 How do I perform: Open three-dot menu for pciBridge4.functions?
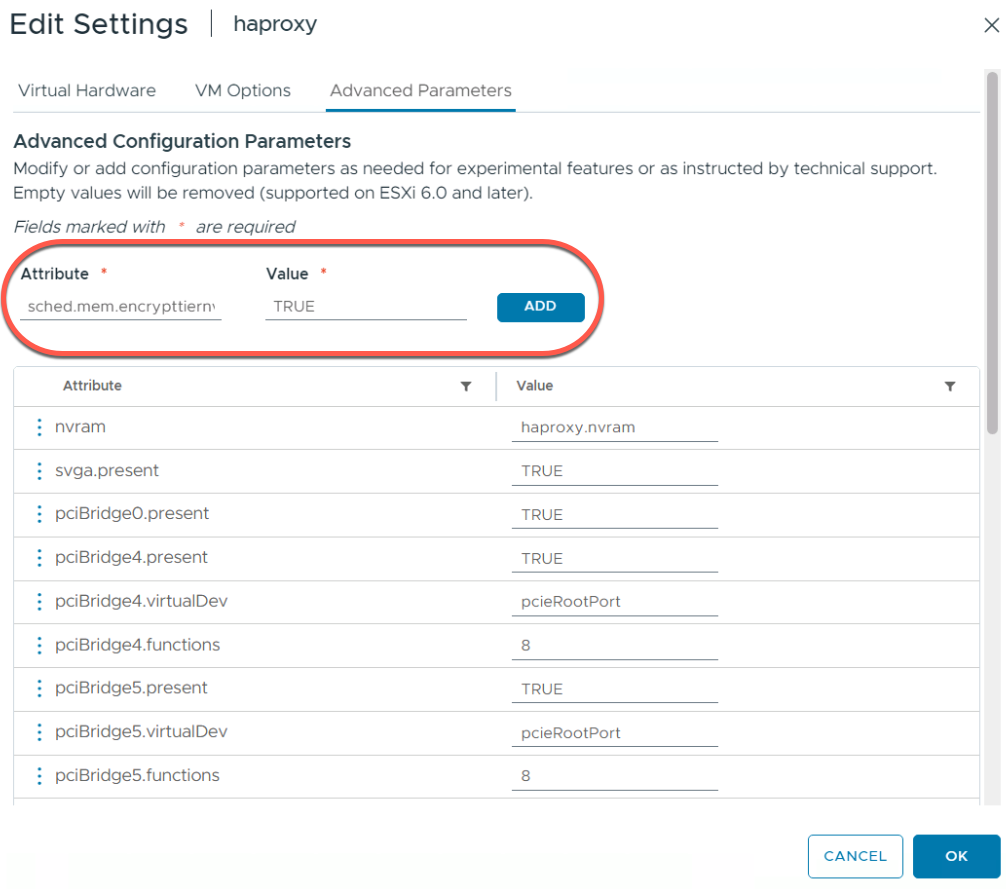coord(39,645)
